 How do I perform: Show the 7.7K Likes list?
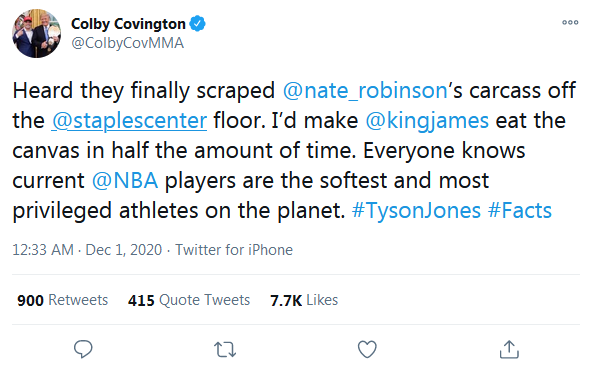304,300
